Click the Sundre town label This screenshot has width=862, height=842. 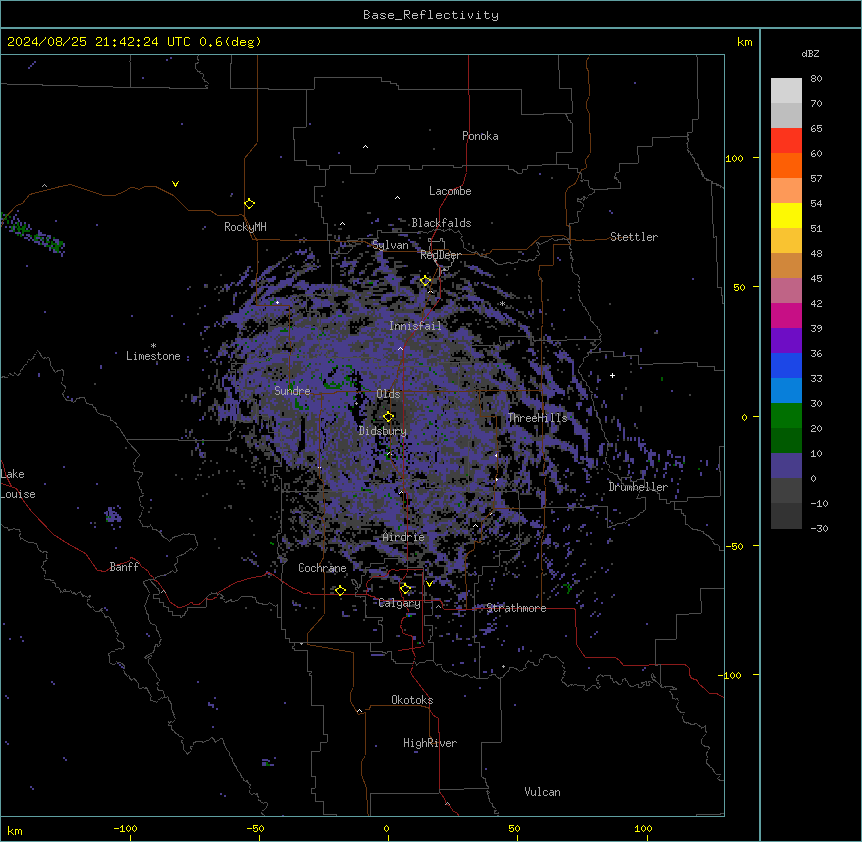pos(292,391)
